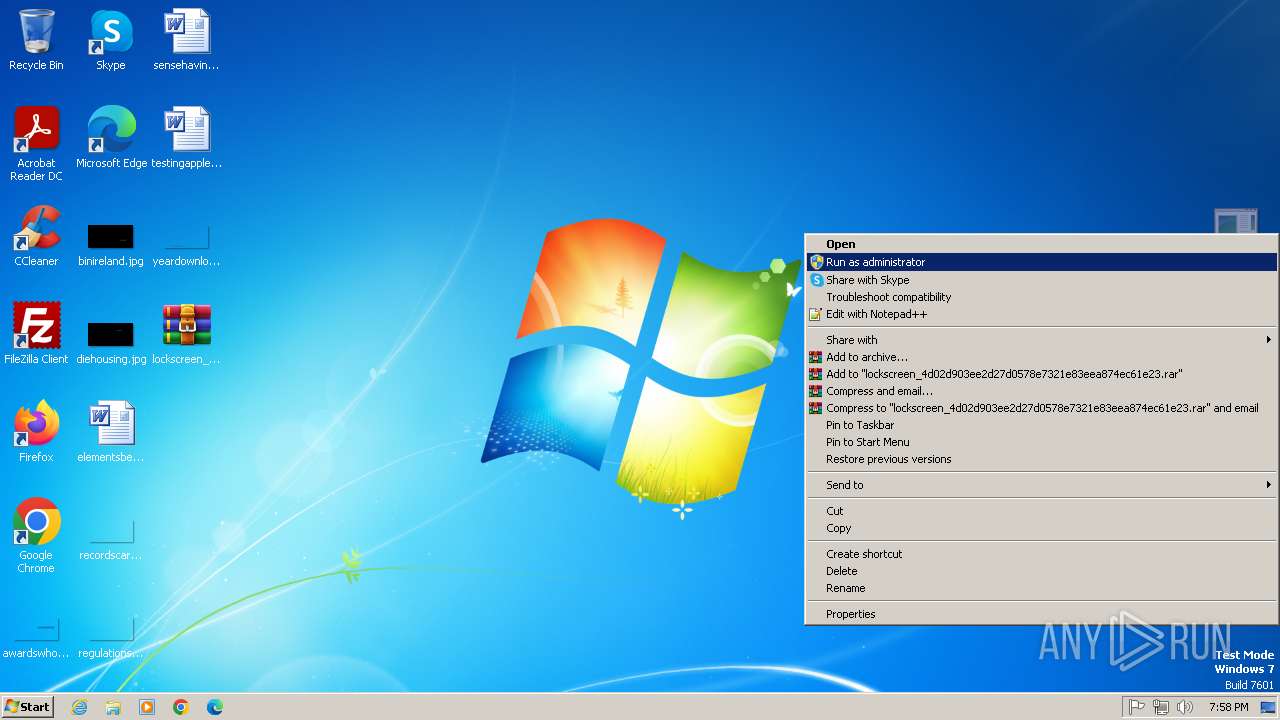Image resolution: width=1280 pixels, height=720 pixels.
Task: Open Internet Explorer from the taskbar
Action: pos(79,707)
